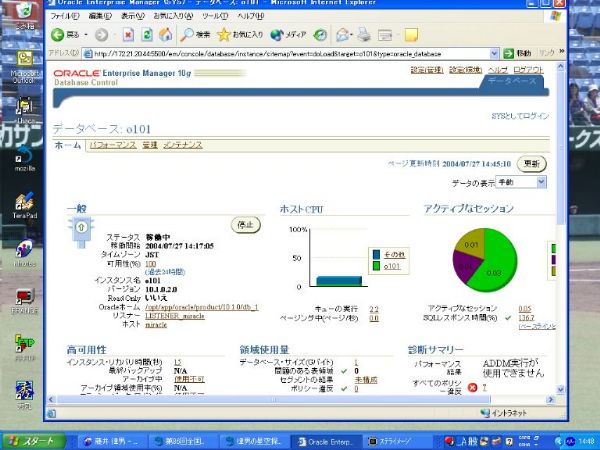Image resolution: width=600 pixels, height=450 pixels.
Task: Open Microsoft Outlook desktop icon
Action: coord(24,67)
